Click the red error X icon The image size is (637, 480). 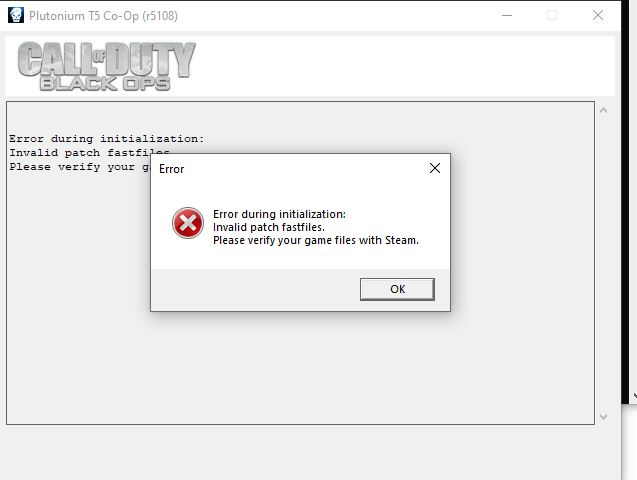(x=188, y=223)
